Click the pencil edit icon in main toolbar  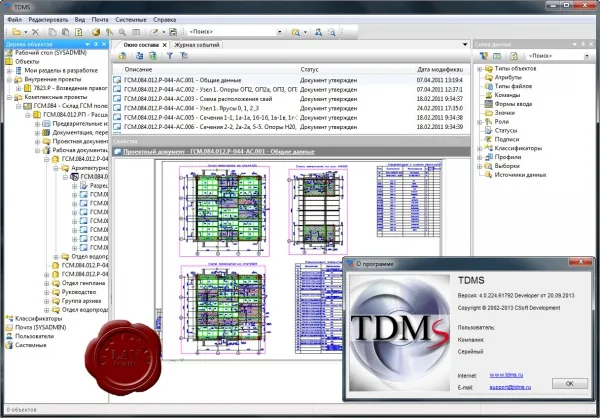[x=154, y=32]
